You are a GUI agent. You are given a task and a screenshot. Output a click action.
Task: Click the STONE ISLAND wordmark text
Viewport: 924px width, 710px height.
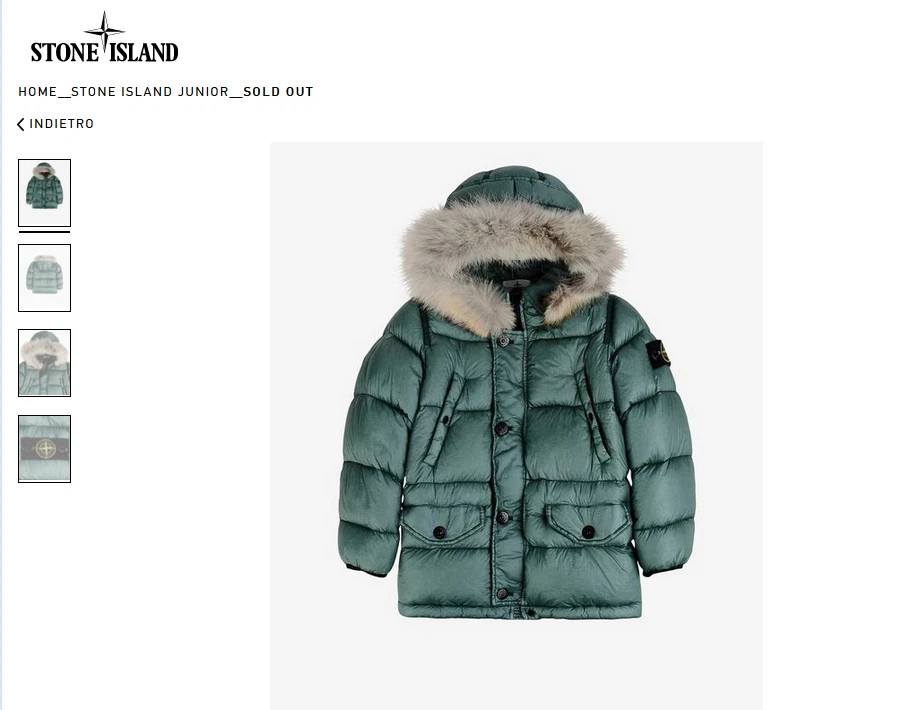[x=104, y=52]
